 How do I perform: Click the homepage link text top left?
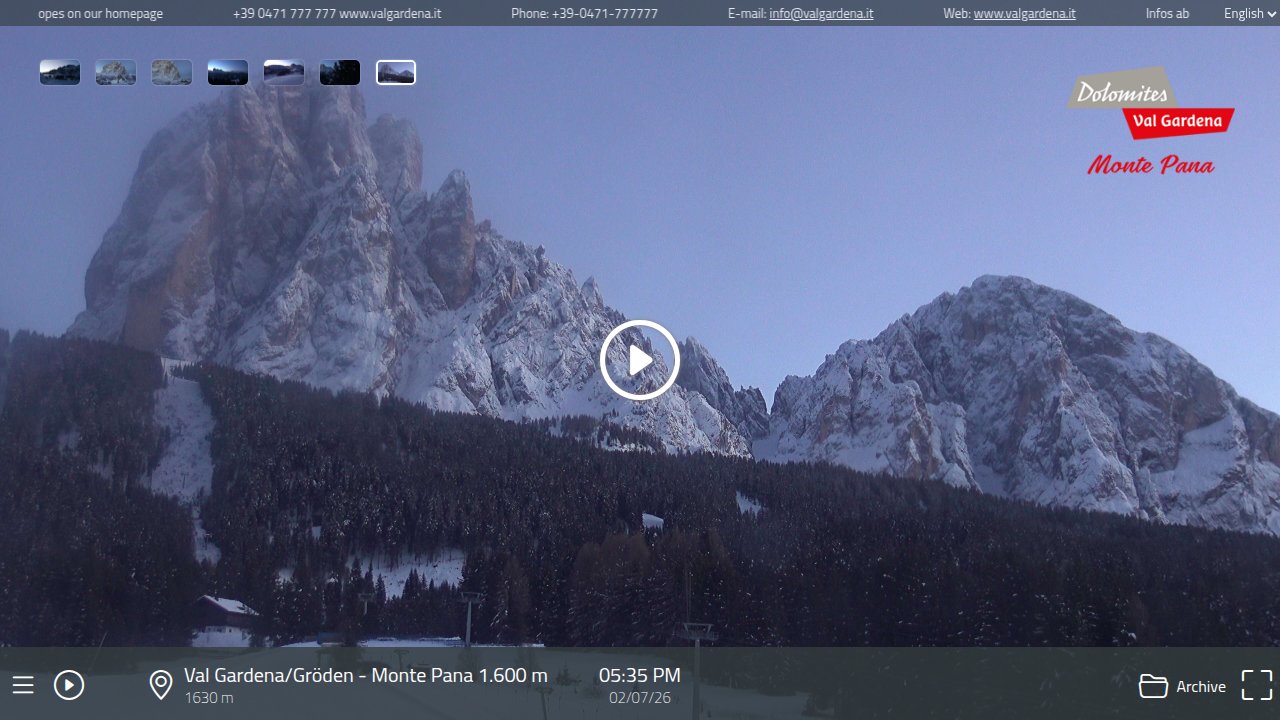(99, 13)
